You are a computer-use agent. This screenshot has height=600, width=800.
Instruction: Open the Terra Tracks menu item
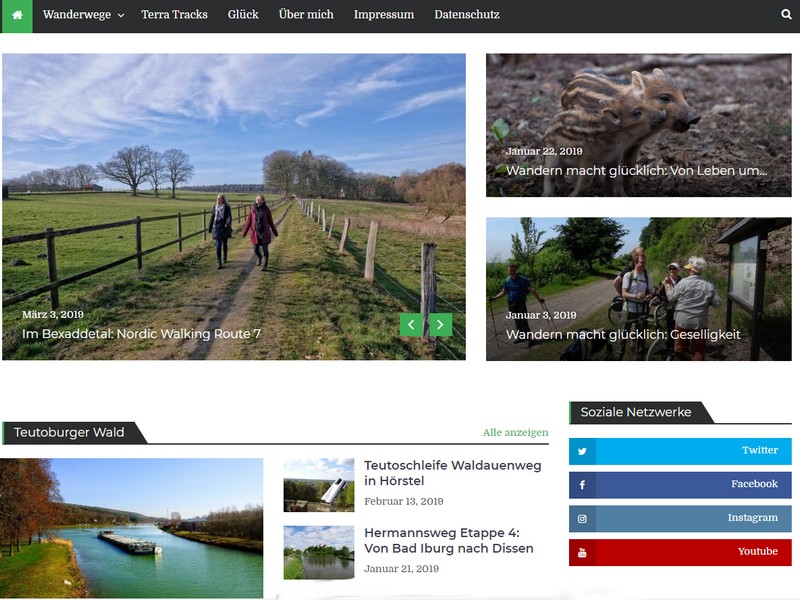click(174, 14)
